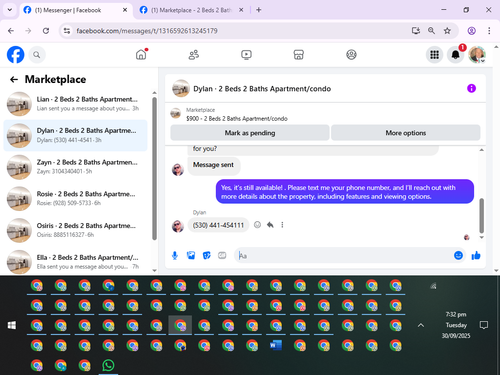This screenshot has width=500, height=375.
Task: Open the Marketplace storefront icon
Action: [x=298, y=55]
